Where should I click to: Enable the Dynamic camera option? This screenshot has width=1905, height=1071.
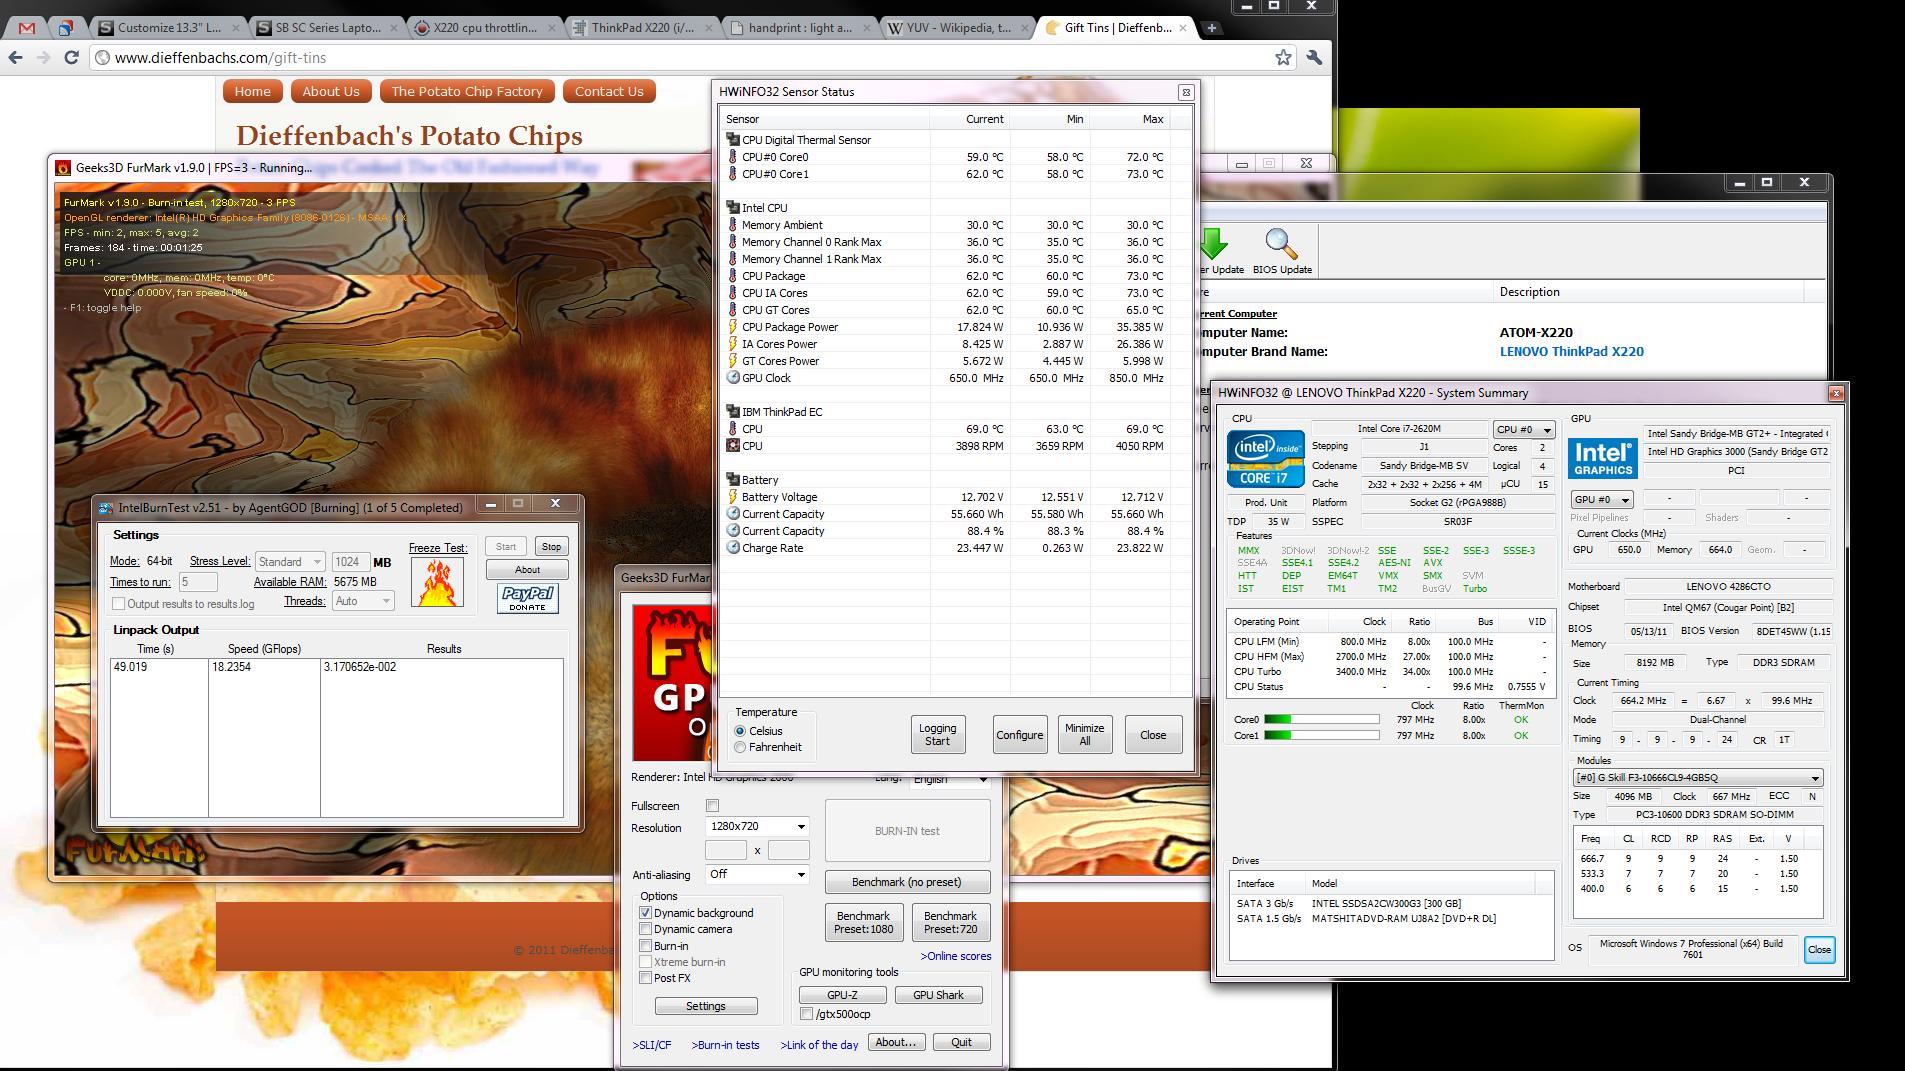coord(645,929)
